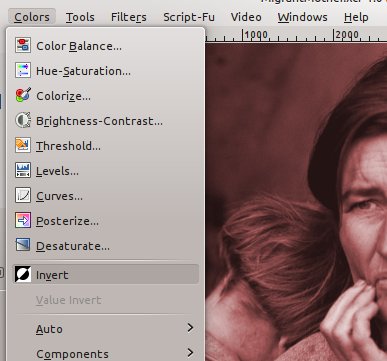This screenshot has height=361, width=387.
Task: Click the Auto menu label
Action: tap(49, 329)
